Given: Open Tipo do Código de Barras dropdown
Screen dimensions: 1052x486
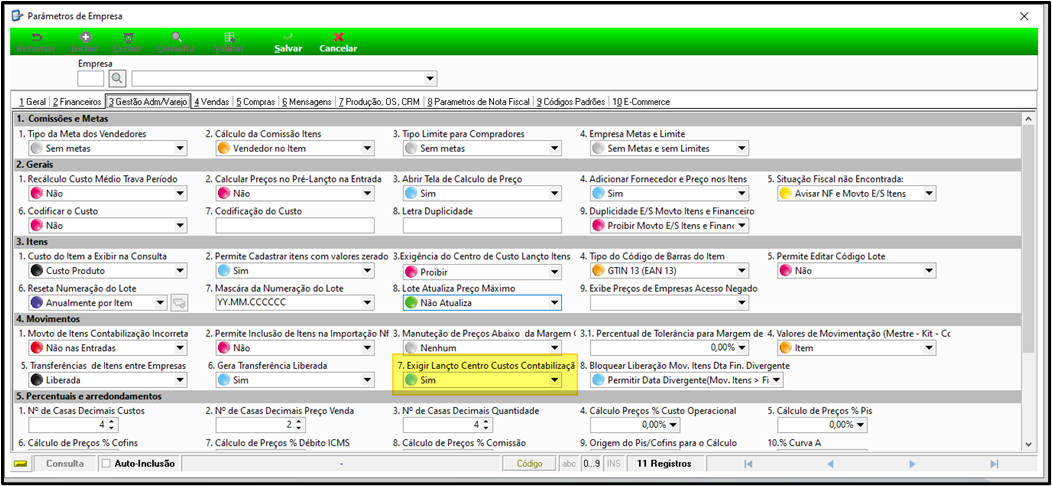Looking at the screenshot, I should (742, 271).
